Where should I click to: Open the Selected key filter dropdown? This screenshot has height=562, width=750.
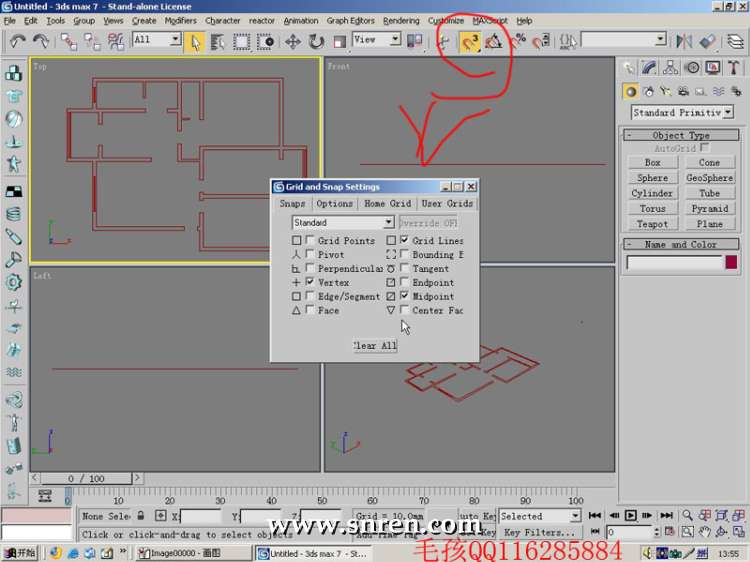540,516
